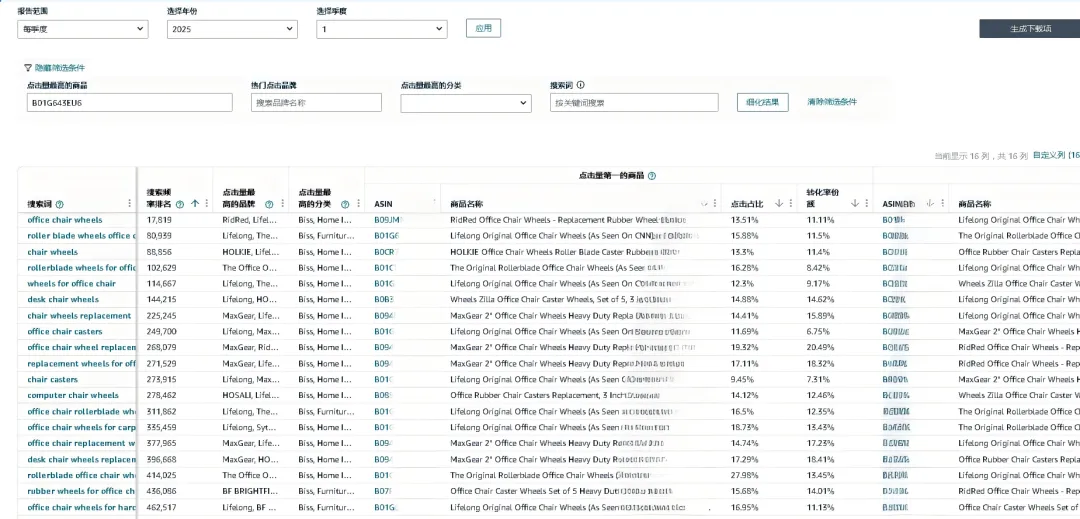Viewport: 1080px width, 519px height.
Task: Open menu dots in second ASIN column header
Action: pos(942,204)
